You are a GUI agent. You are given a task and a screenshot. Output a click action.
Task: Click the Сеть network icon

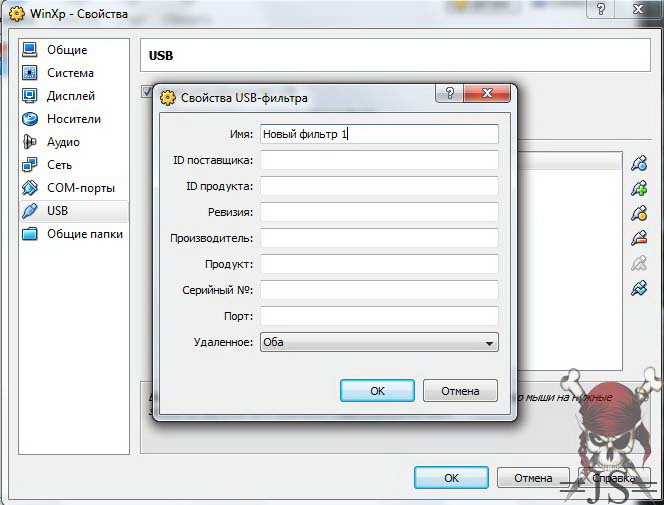click(30, 165)
